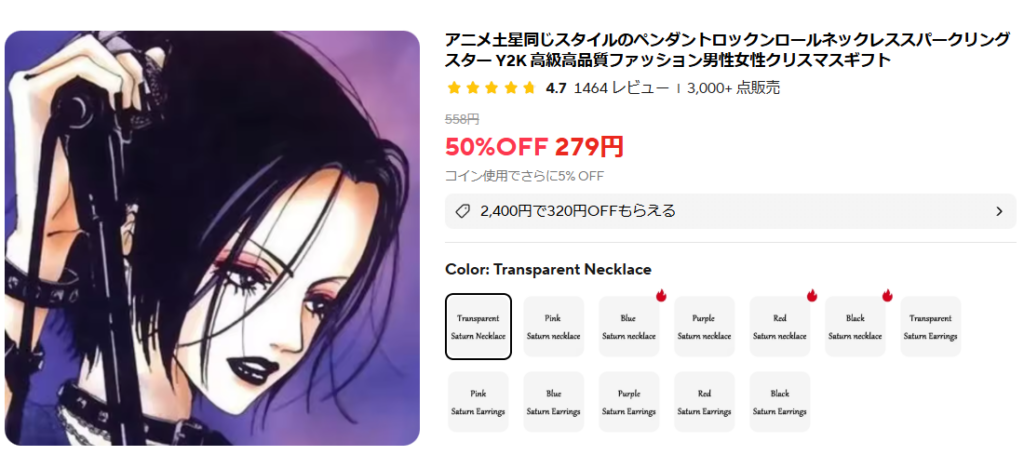The height and width of the screenshot is (455, 1024).
Task: Click the flame icon on Blue necklace
Action: (x=660, y=296)
